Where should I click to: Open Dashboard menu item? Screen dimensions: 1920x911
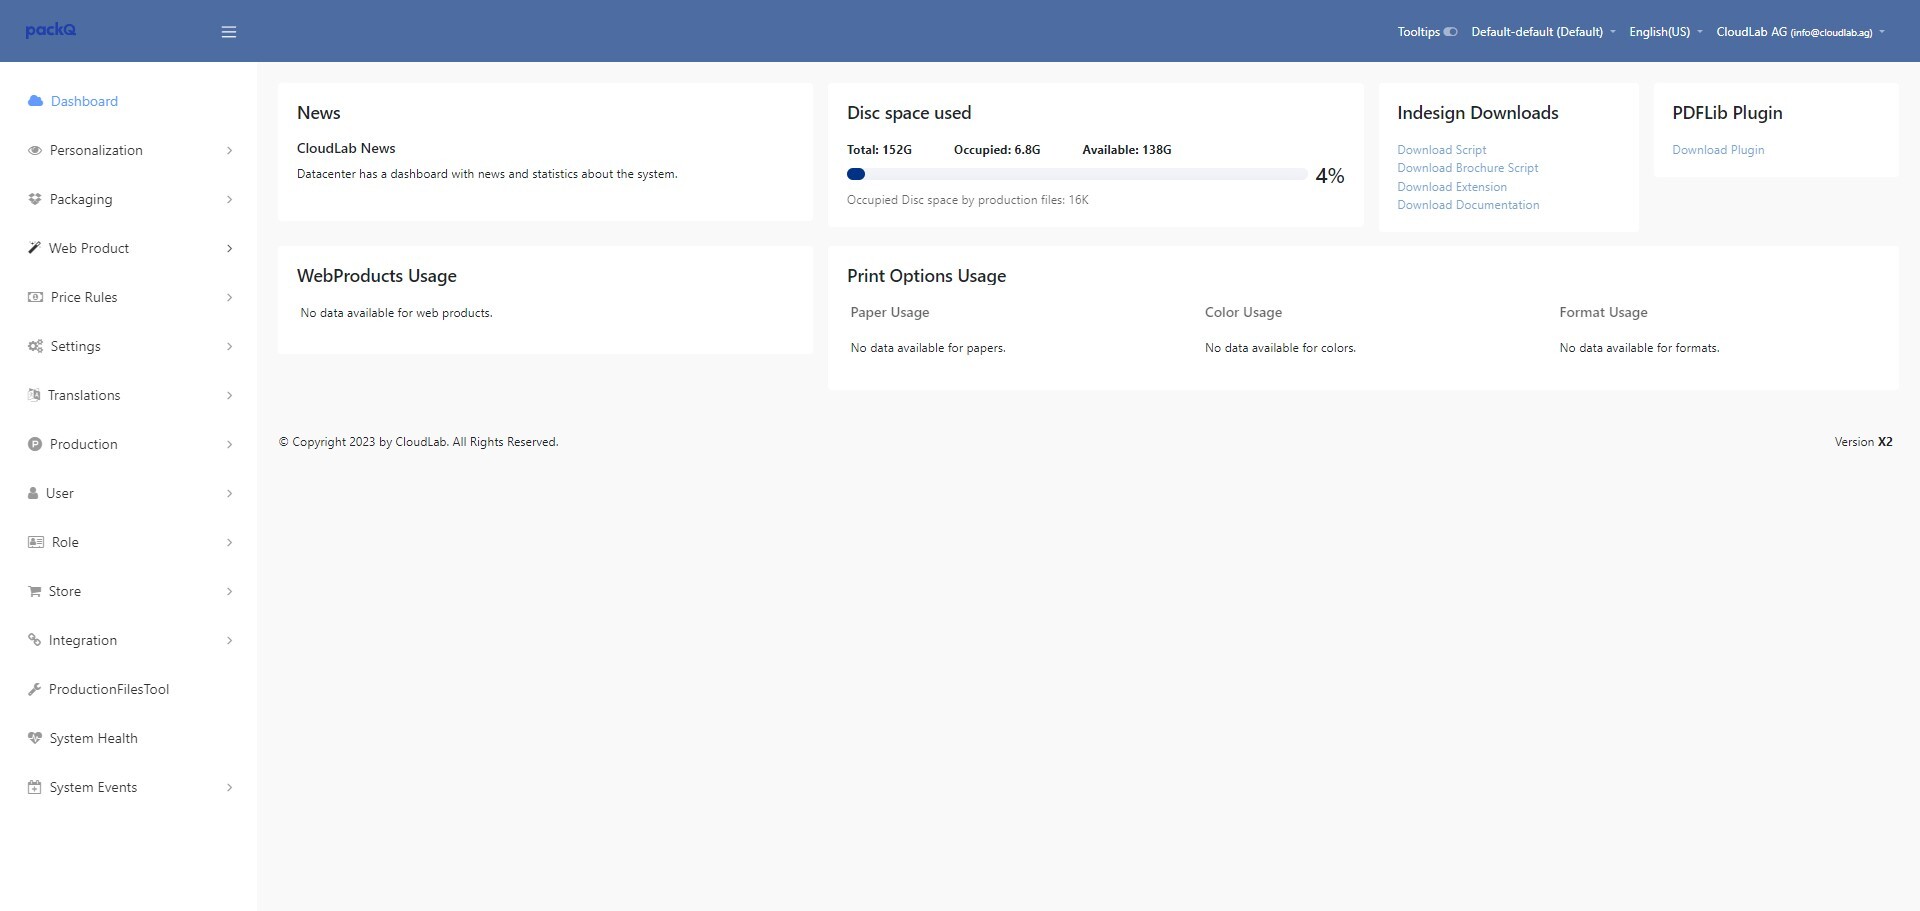click(x=129, y=101)
